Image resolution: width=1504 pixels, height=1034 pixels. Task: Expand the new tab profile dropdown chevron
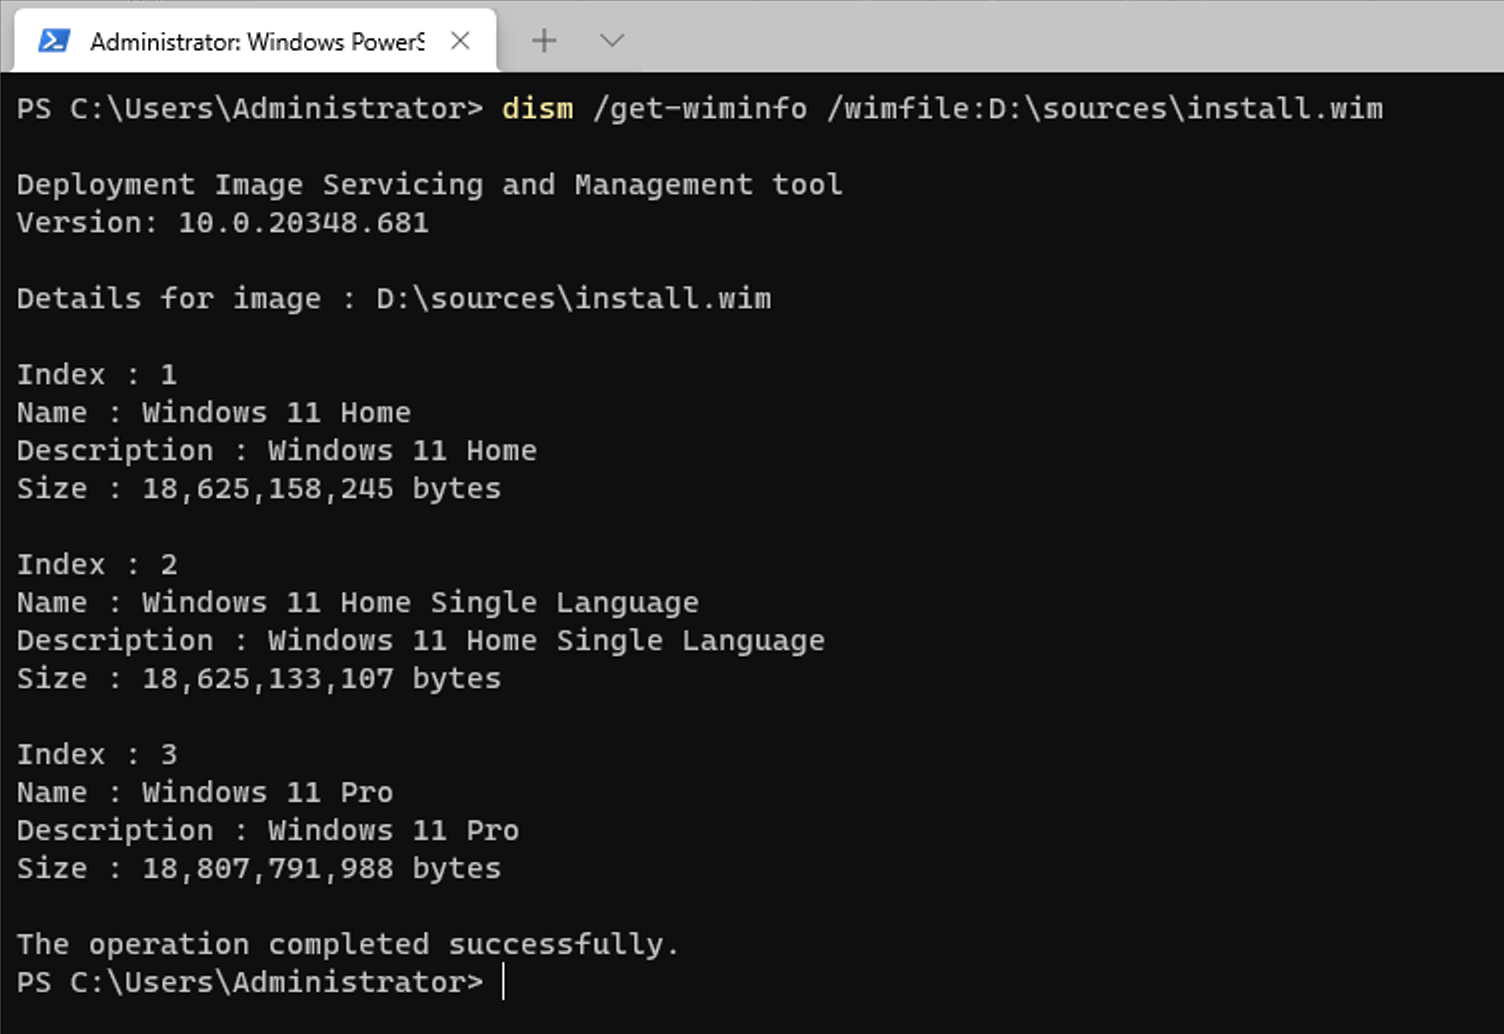612,41
